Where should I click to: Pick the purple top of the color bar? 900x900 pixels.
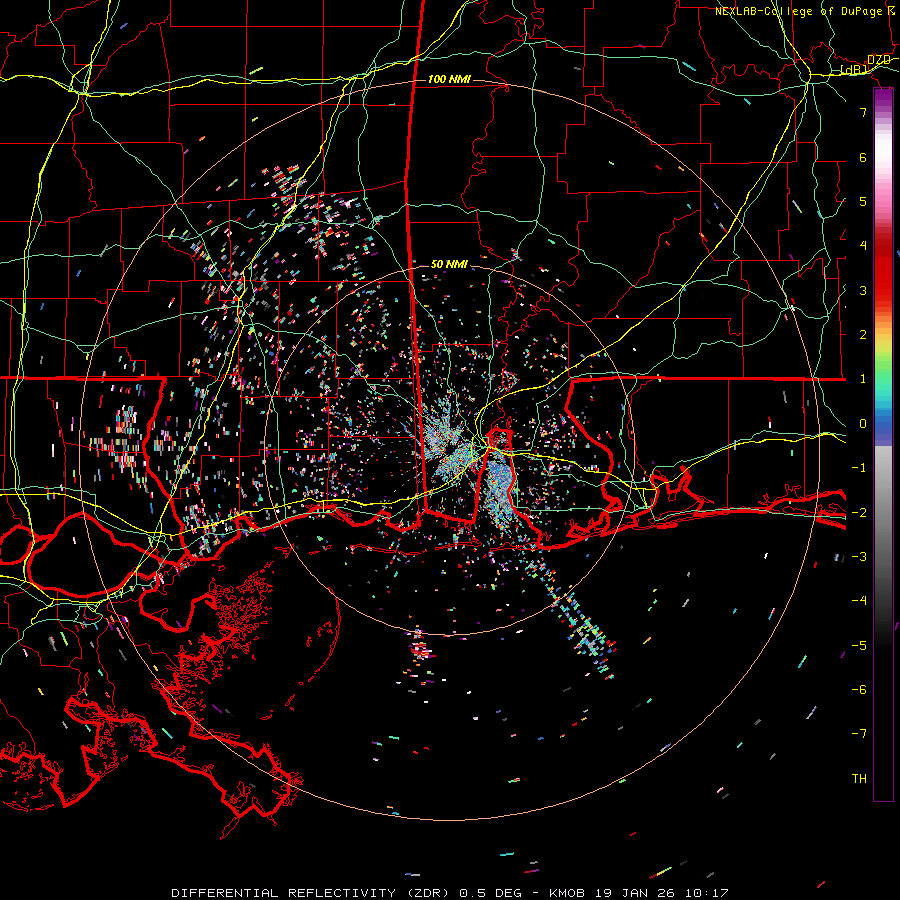(883, 98)
